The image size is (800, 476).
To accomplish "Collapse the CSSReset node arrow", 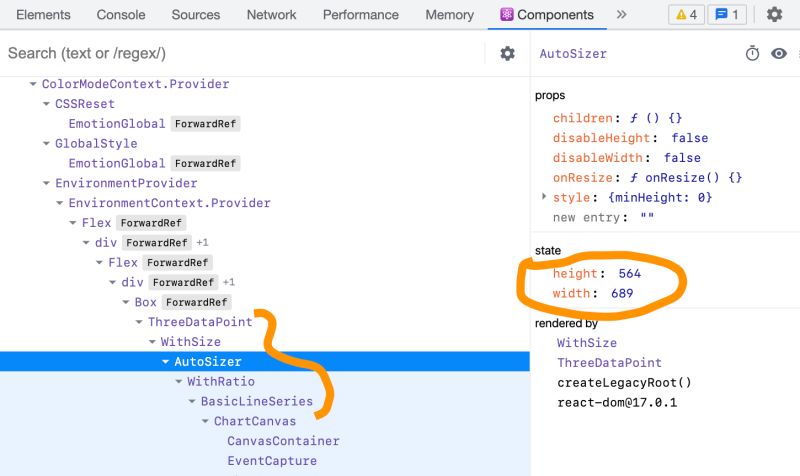I will (x=46, y=104).
